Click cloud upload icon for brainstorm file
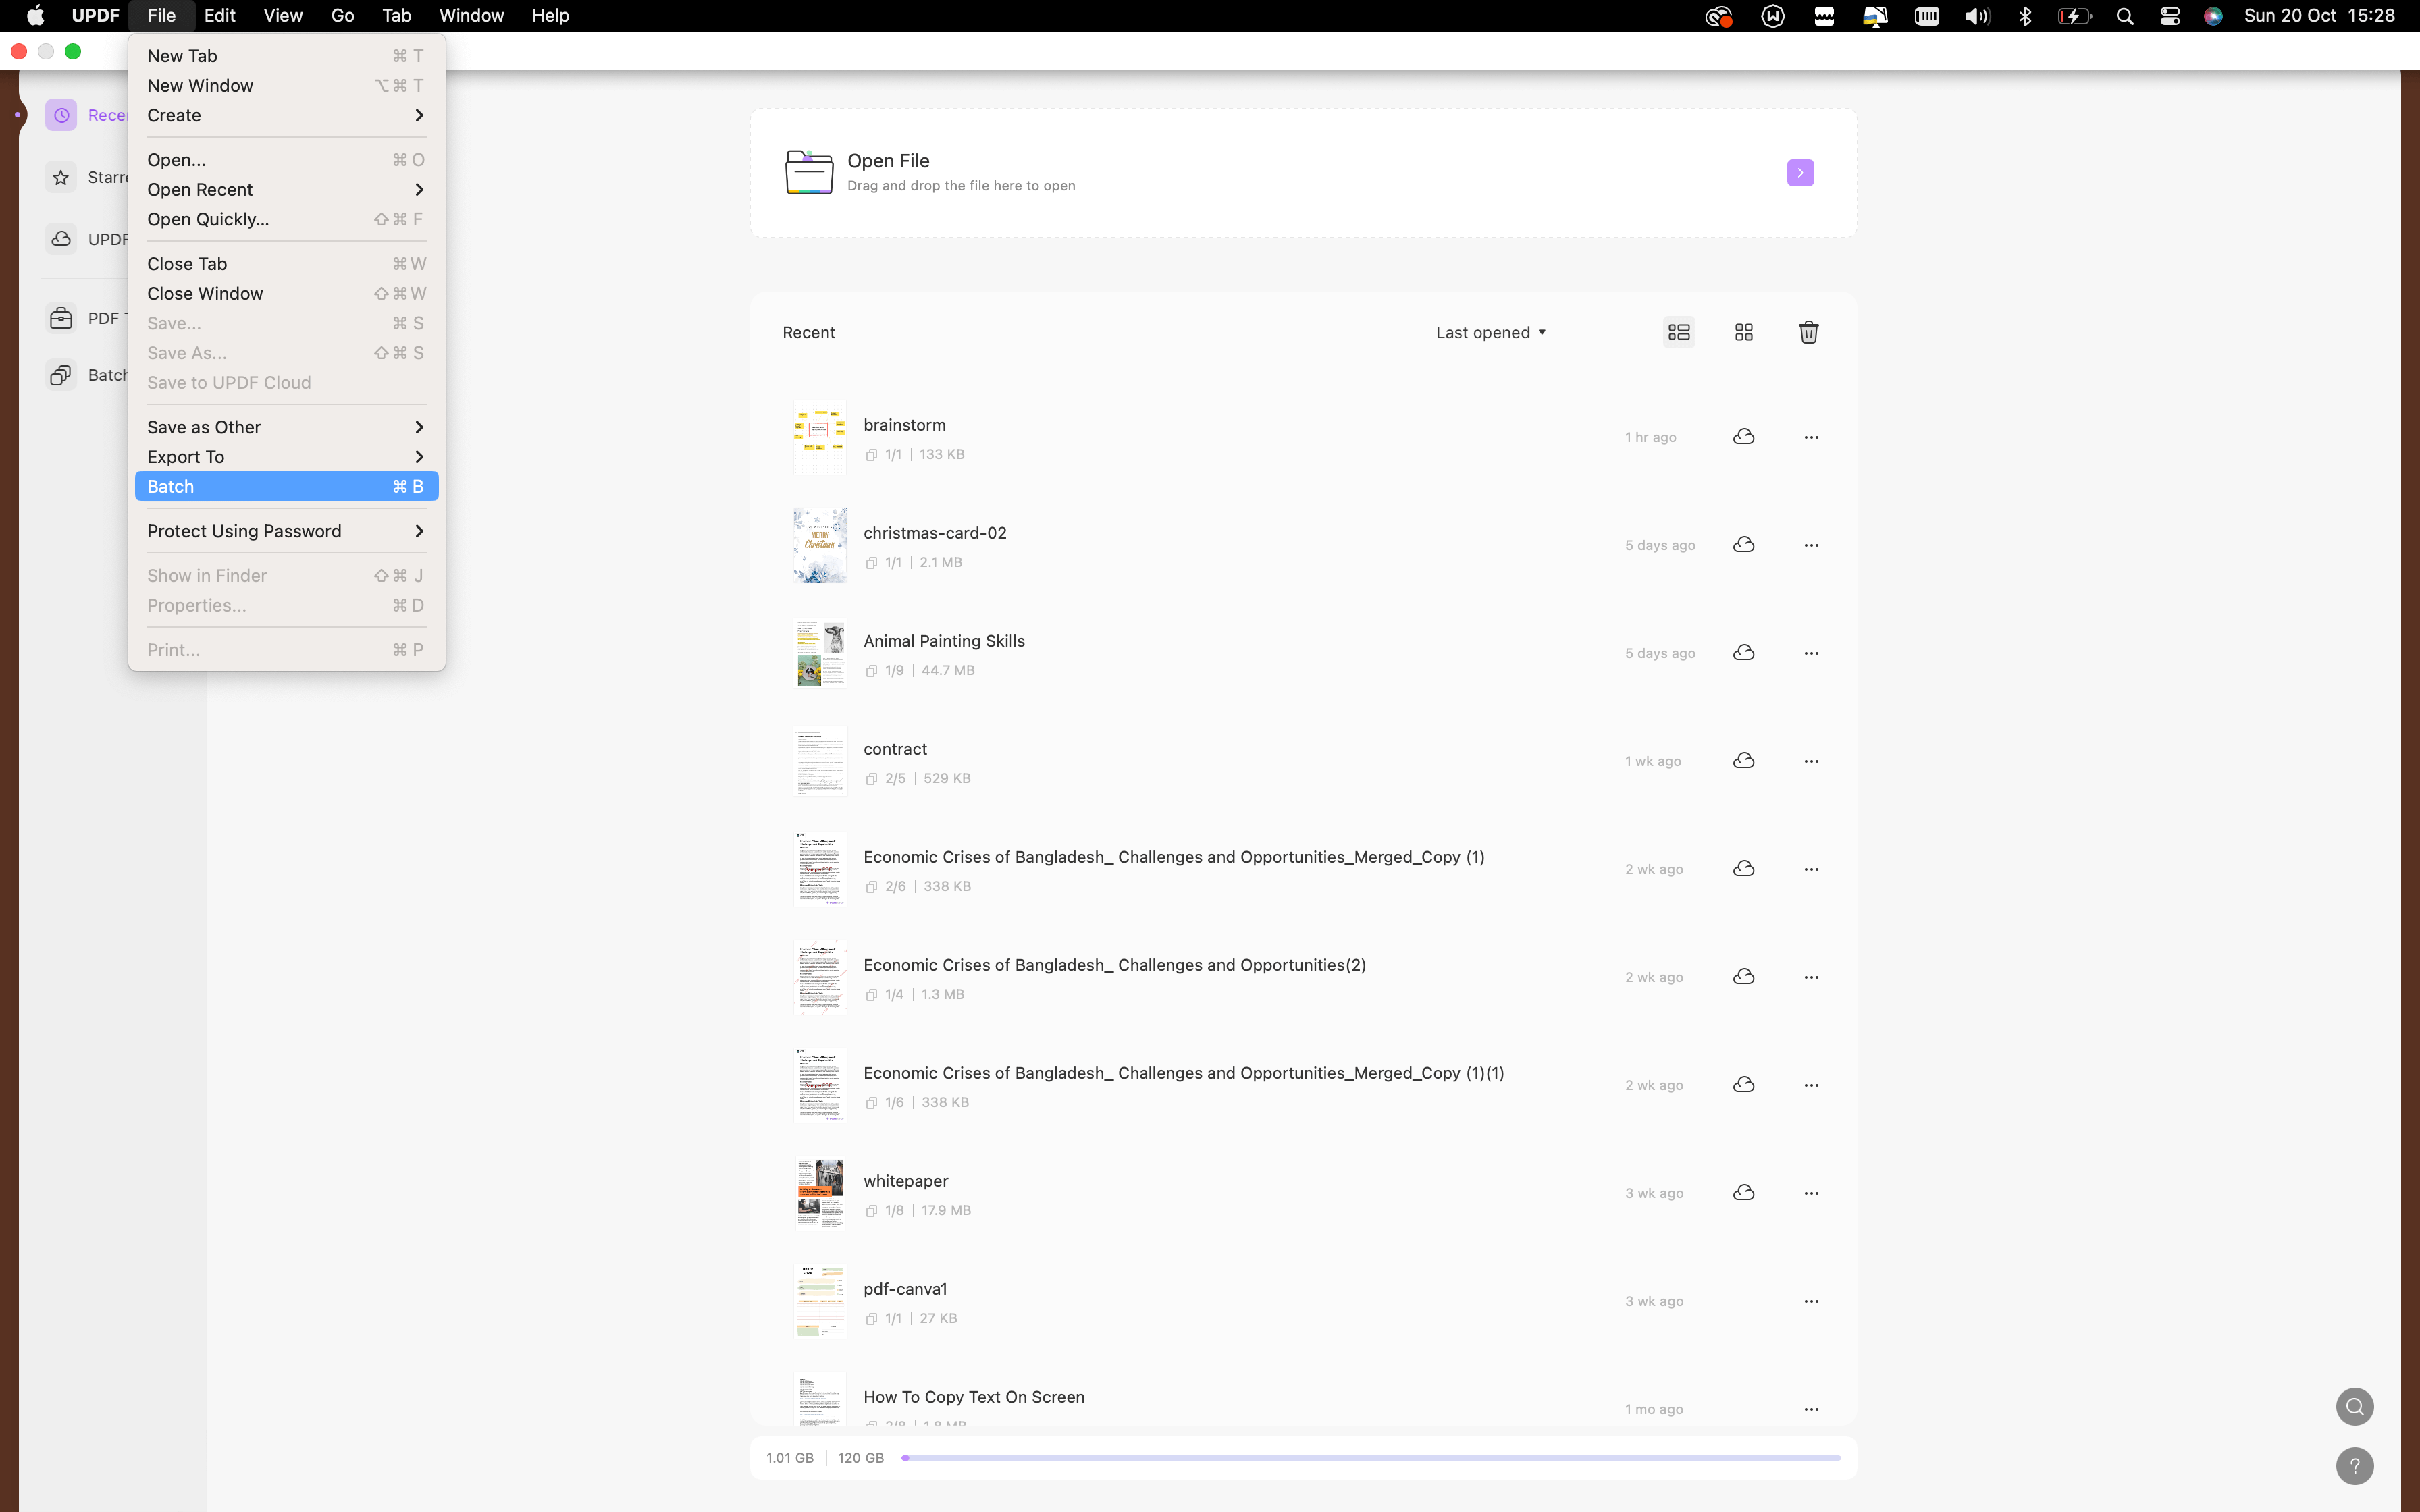Image resolution: width=2420 pixels, height=1512 pixels. coord(1743,437)
